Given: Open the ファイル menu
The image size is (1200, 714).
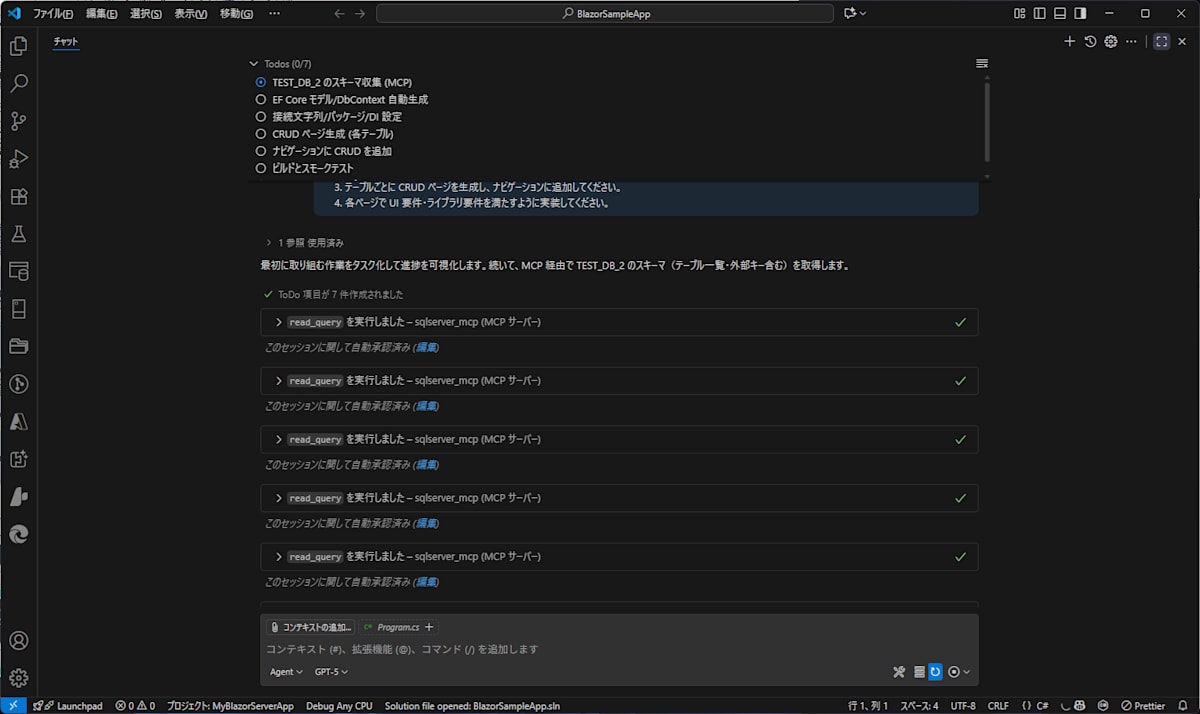Looking at the screenshot, I should pyautogui.click(x=54, y=13).
